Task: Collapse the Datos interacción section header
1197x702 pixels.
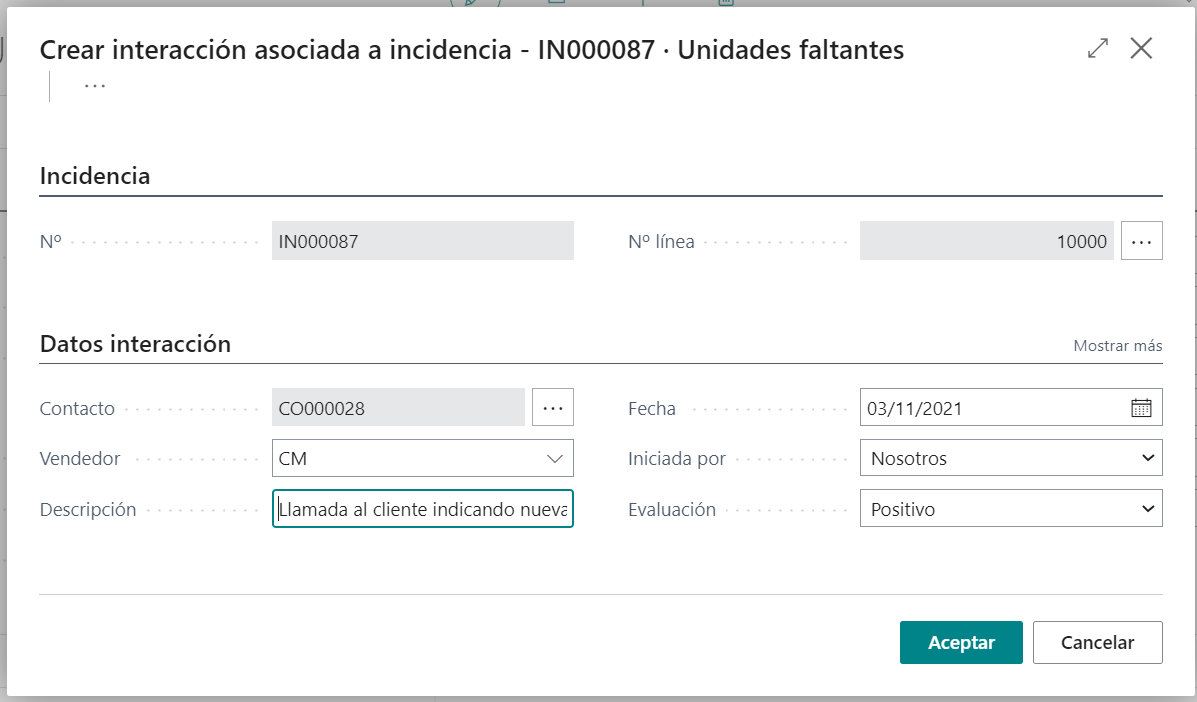Action: [x=135, y=345]
